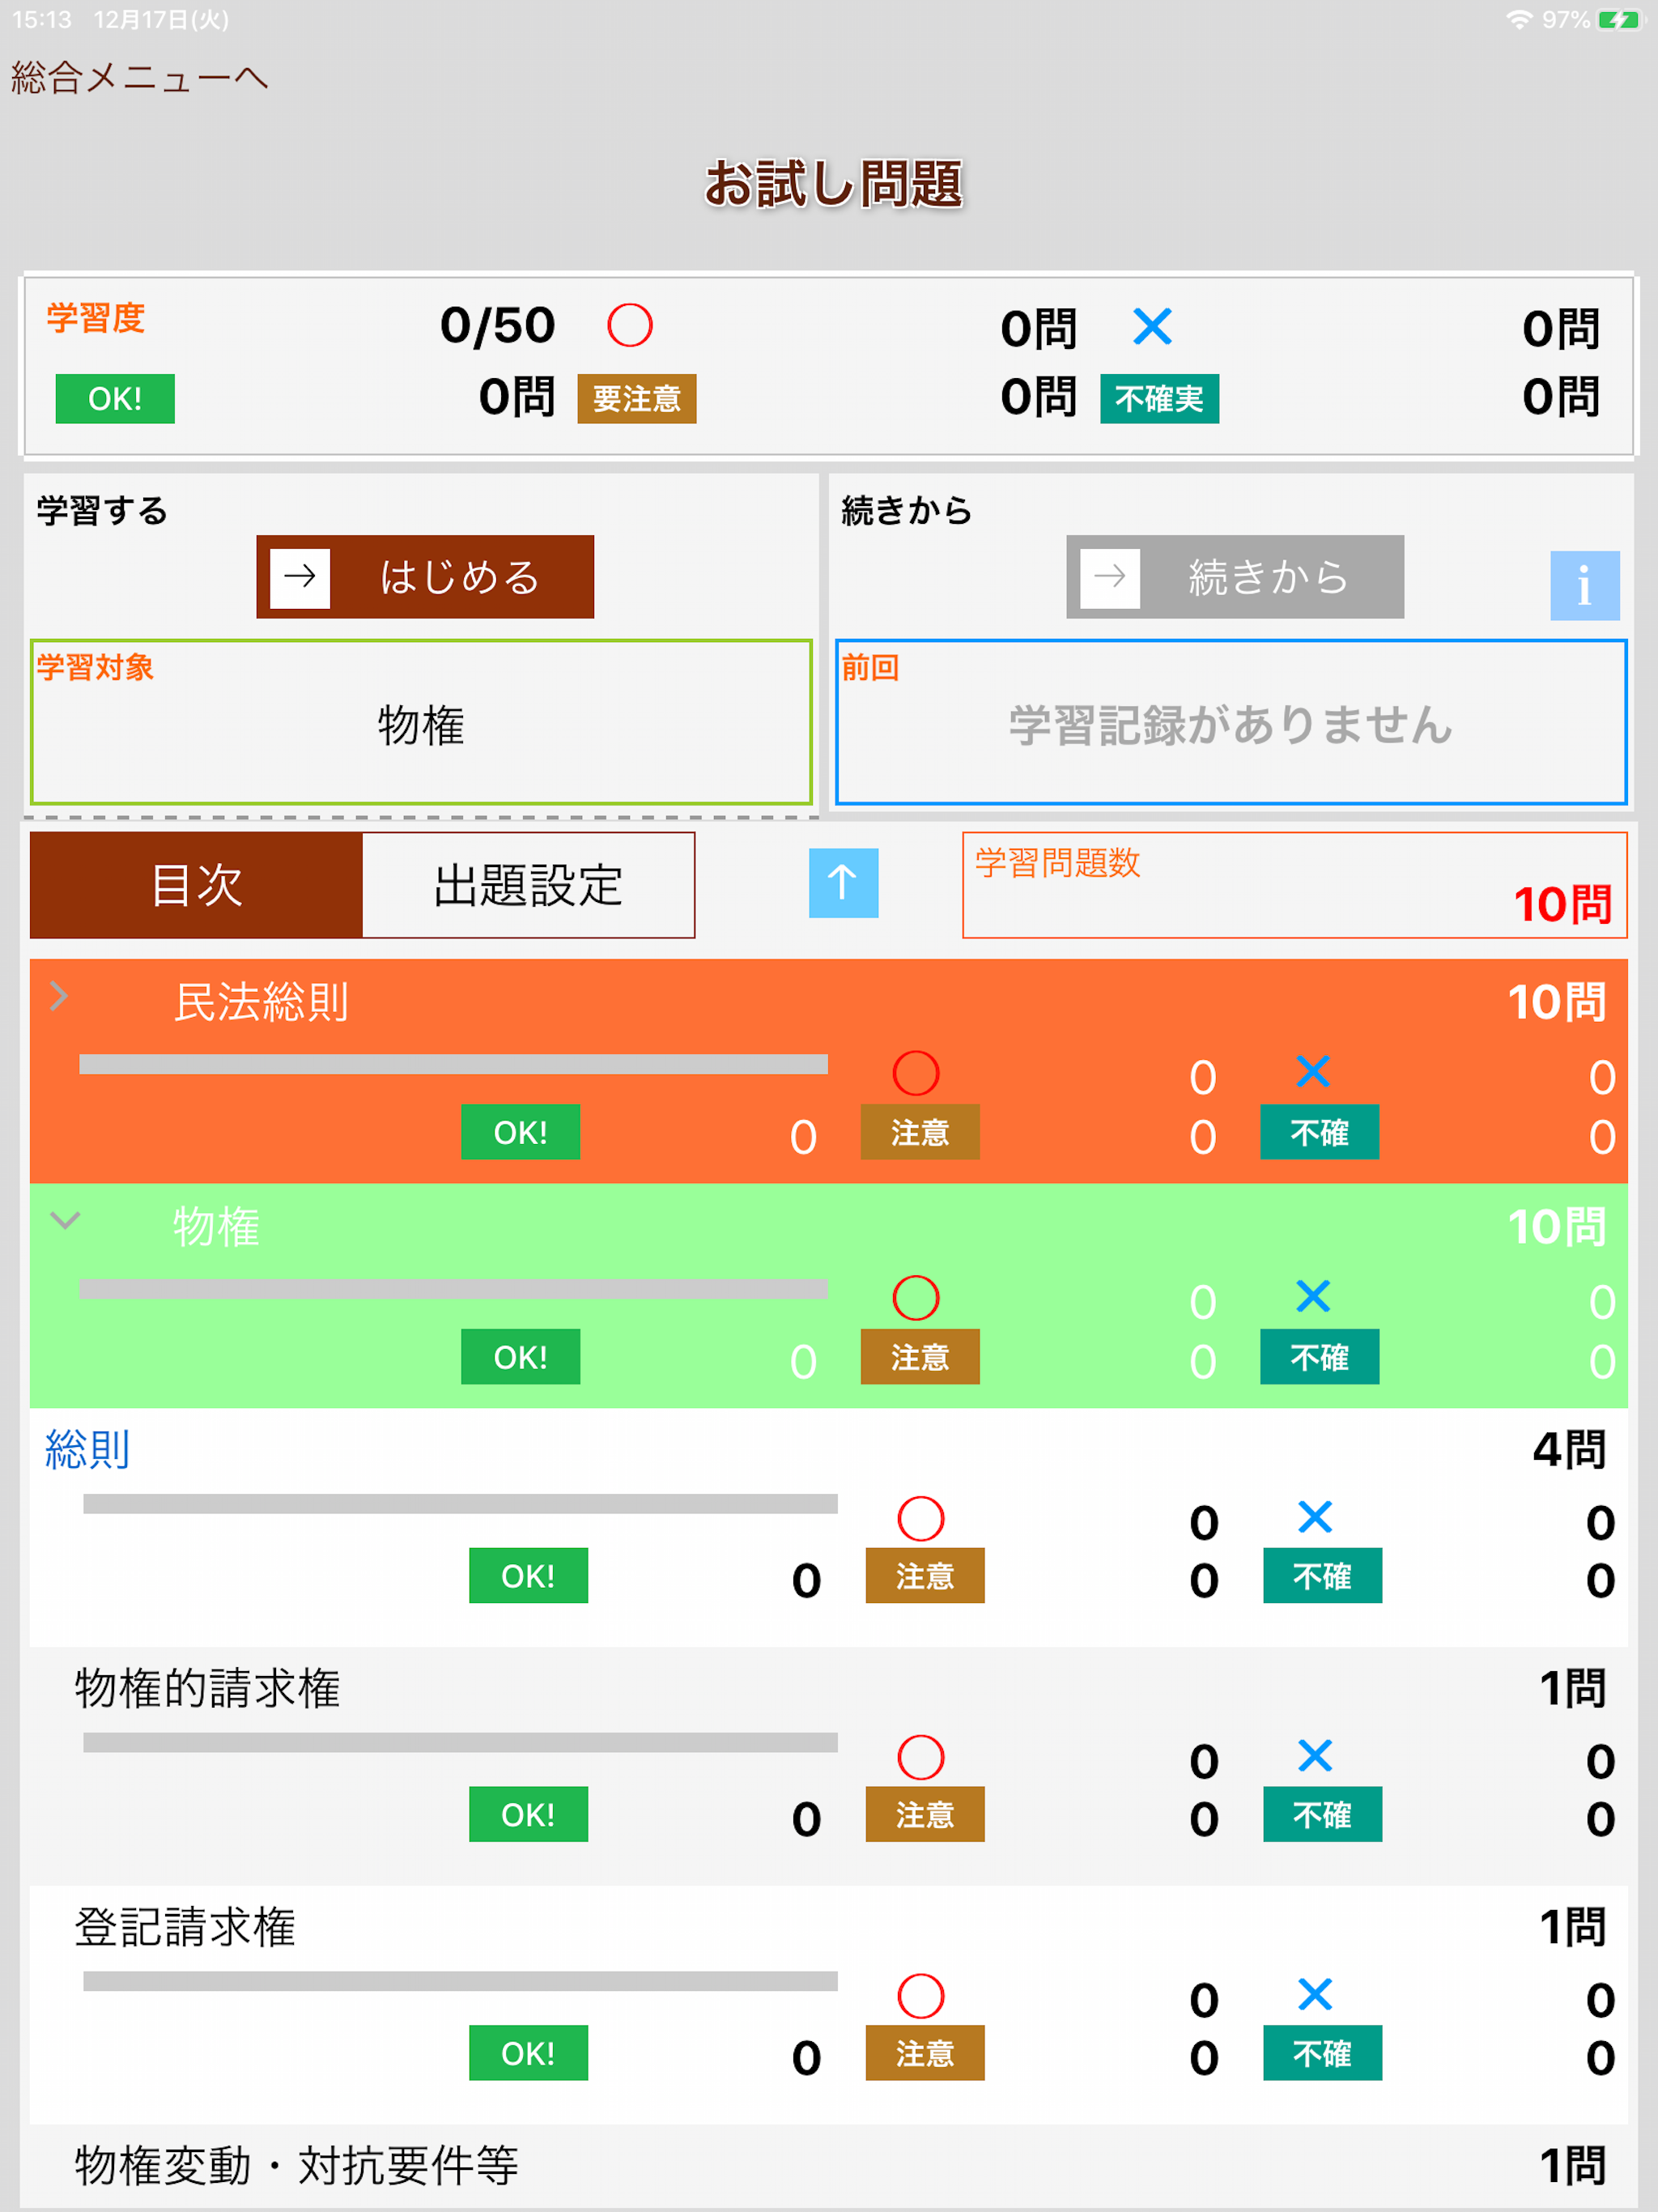Image resolution: width=1658 pixels, height=2212 pixels.
Task: Tap the 不確 badge in 物権的請求権 row
Action: tap(1322, 1814)
